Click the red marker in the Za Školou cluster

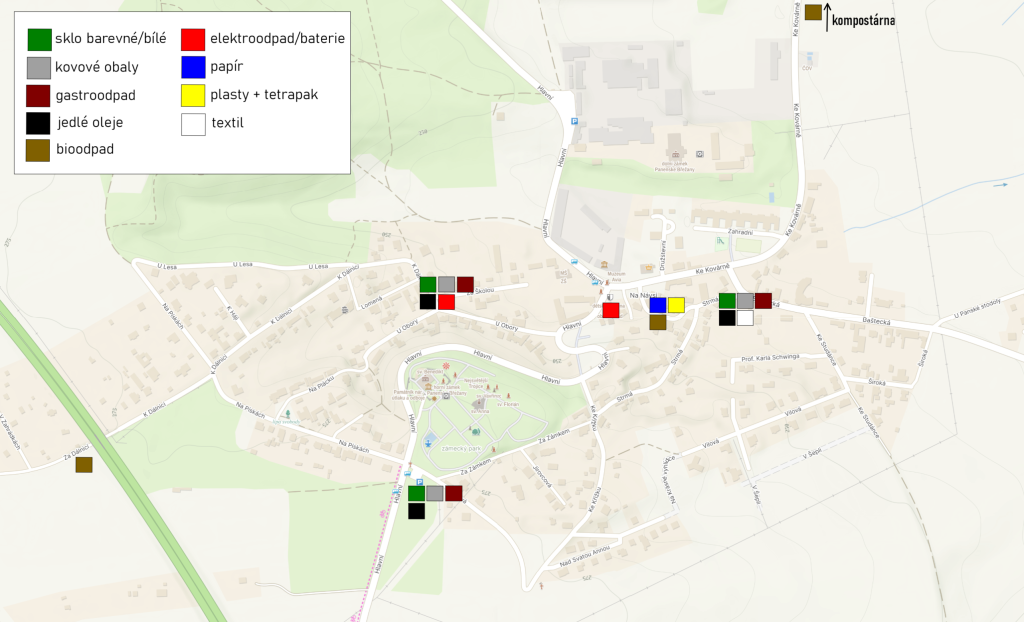coord(446,302)
